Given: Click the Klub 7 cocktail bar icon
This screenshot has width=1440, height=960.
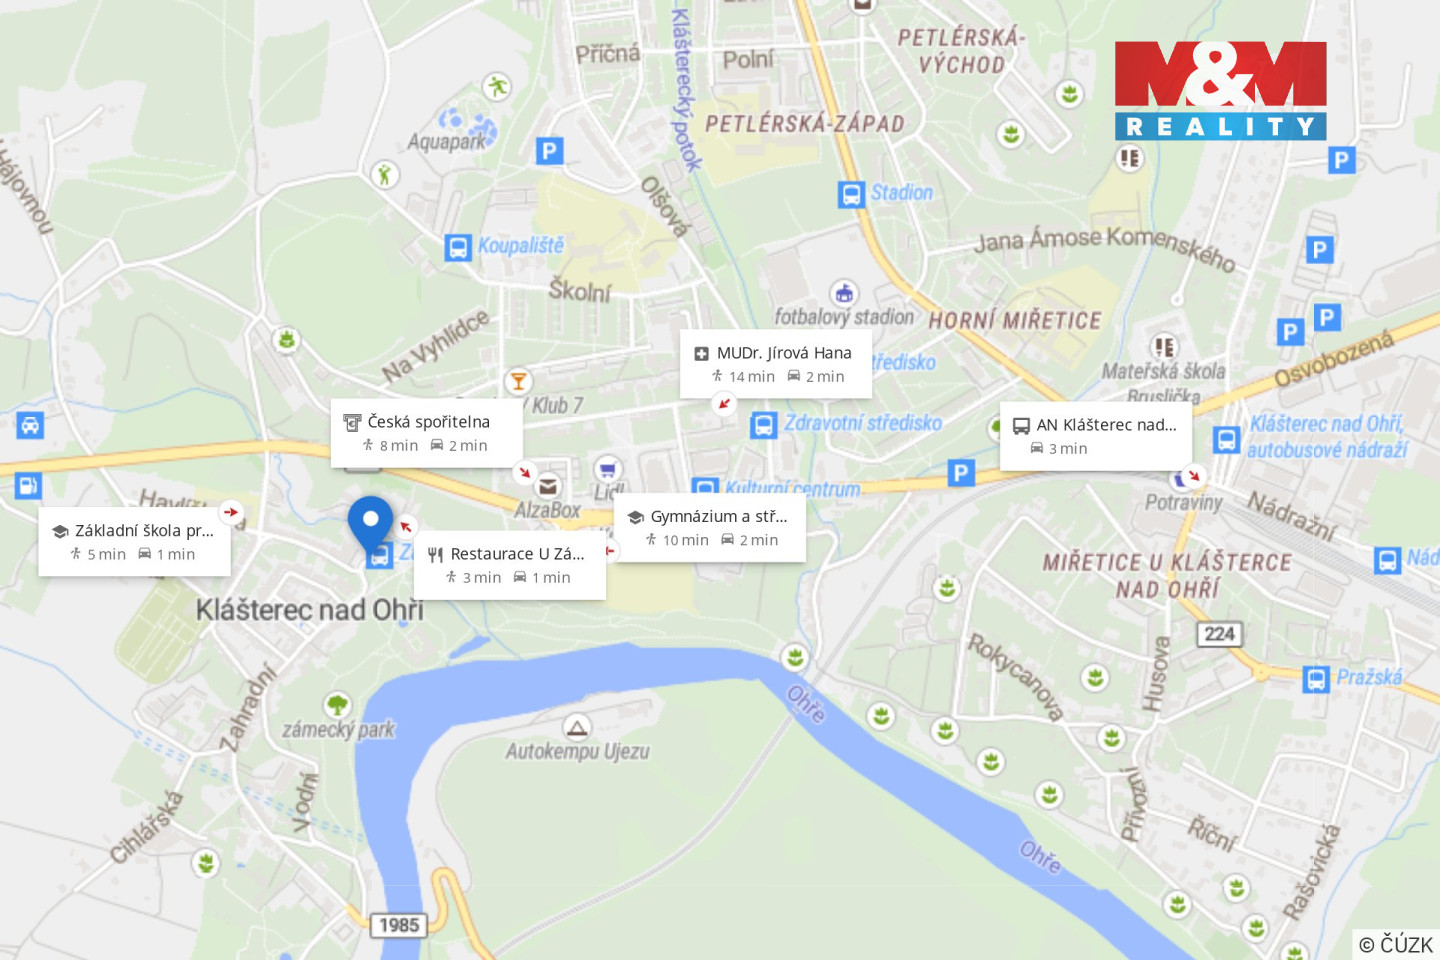Looking at the screenshot, I should coord(518,381).
